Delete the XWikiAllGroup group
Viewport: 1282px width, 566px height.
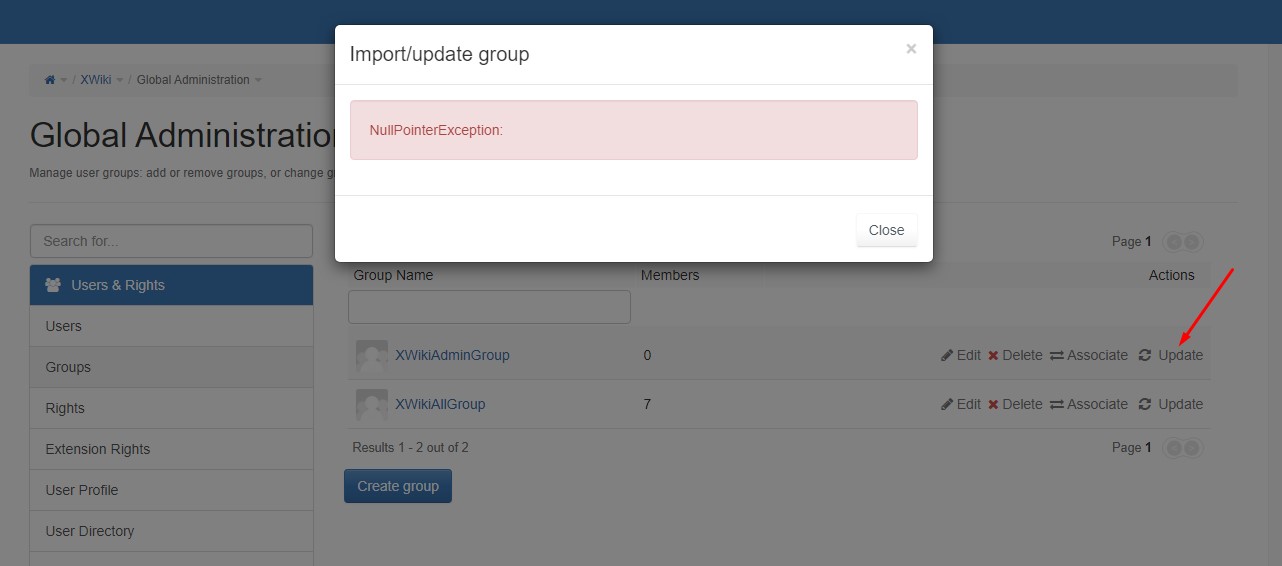coord(1015,404)
